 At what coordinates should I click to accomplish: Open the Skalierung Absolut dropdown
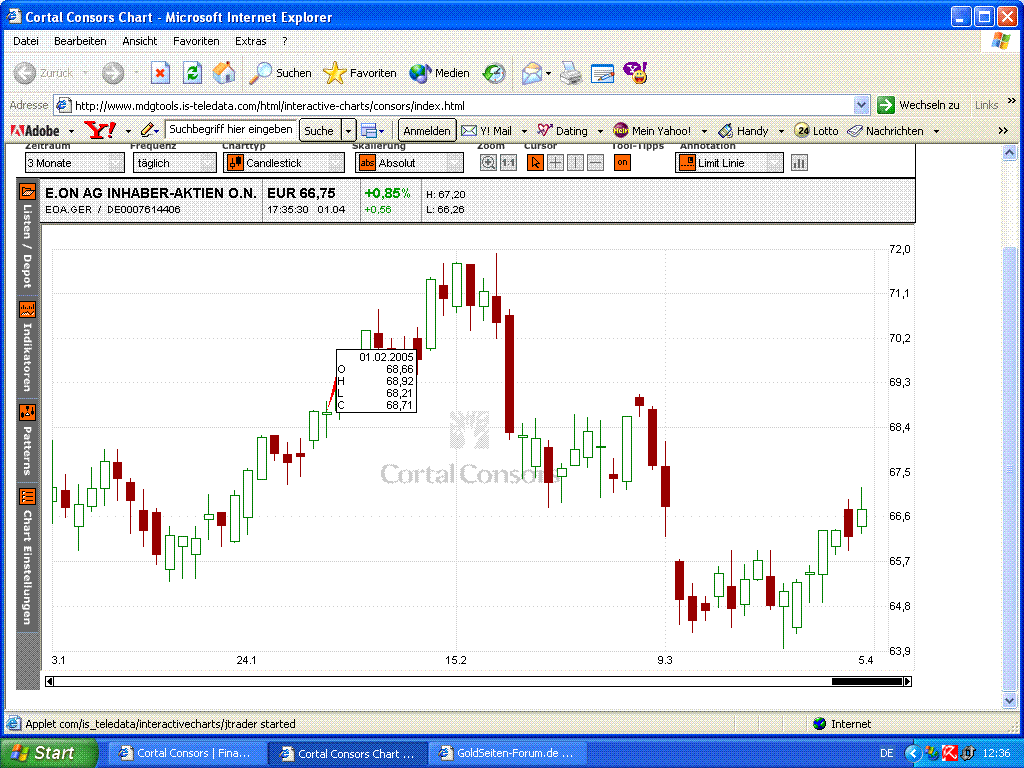click(409, 163)
